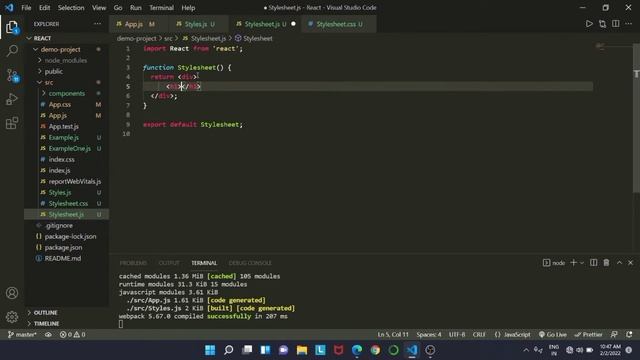Open README.md in the file tree
This screenshot has width=640, height=360.
(67, 258)
